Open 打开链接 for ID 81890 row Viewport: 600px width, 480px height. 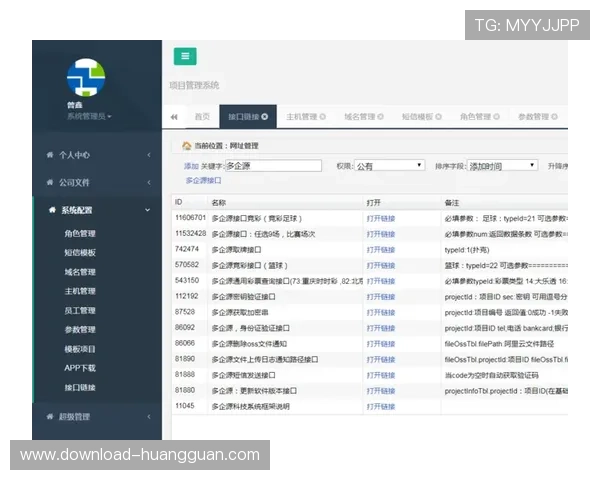[381, 360]
